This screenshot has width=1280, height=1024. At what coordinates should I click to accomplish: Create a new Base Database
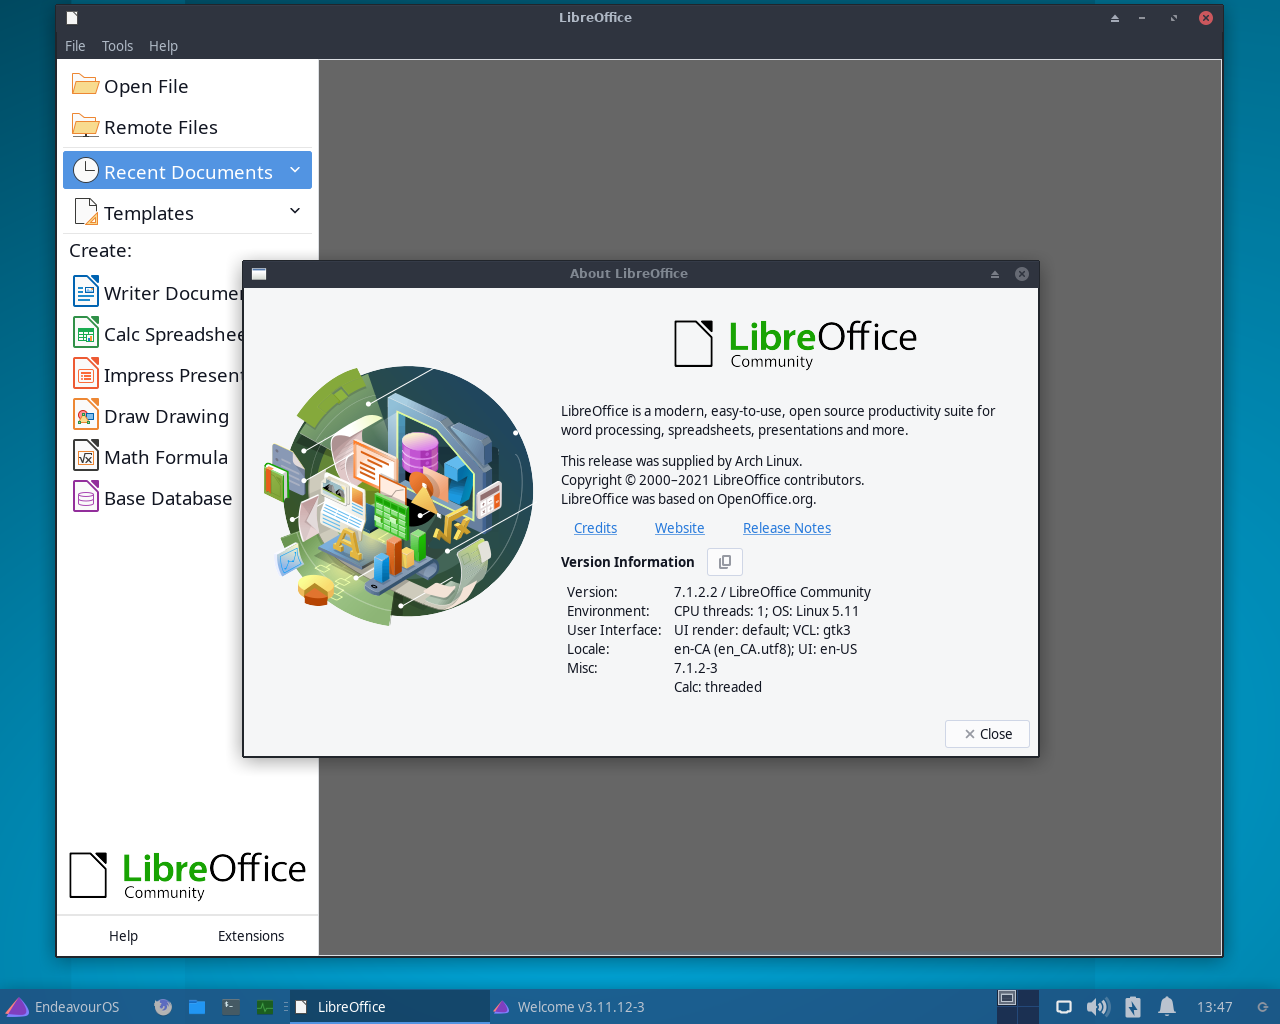pos(152,498)
